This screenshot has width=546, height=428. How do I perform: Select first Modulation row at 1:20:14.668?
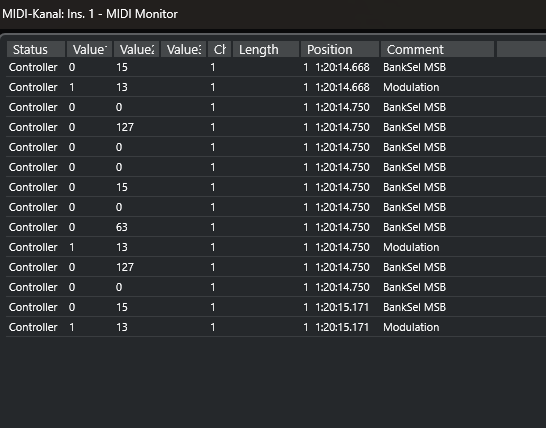pyautogui.click(x=276, y=87)
